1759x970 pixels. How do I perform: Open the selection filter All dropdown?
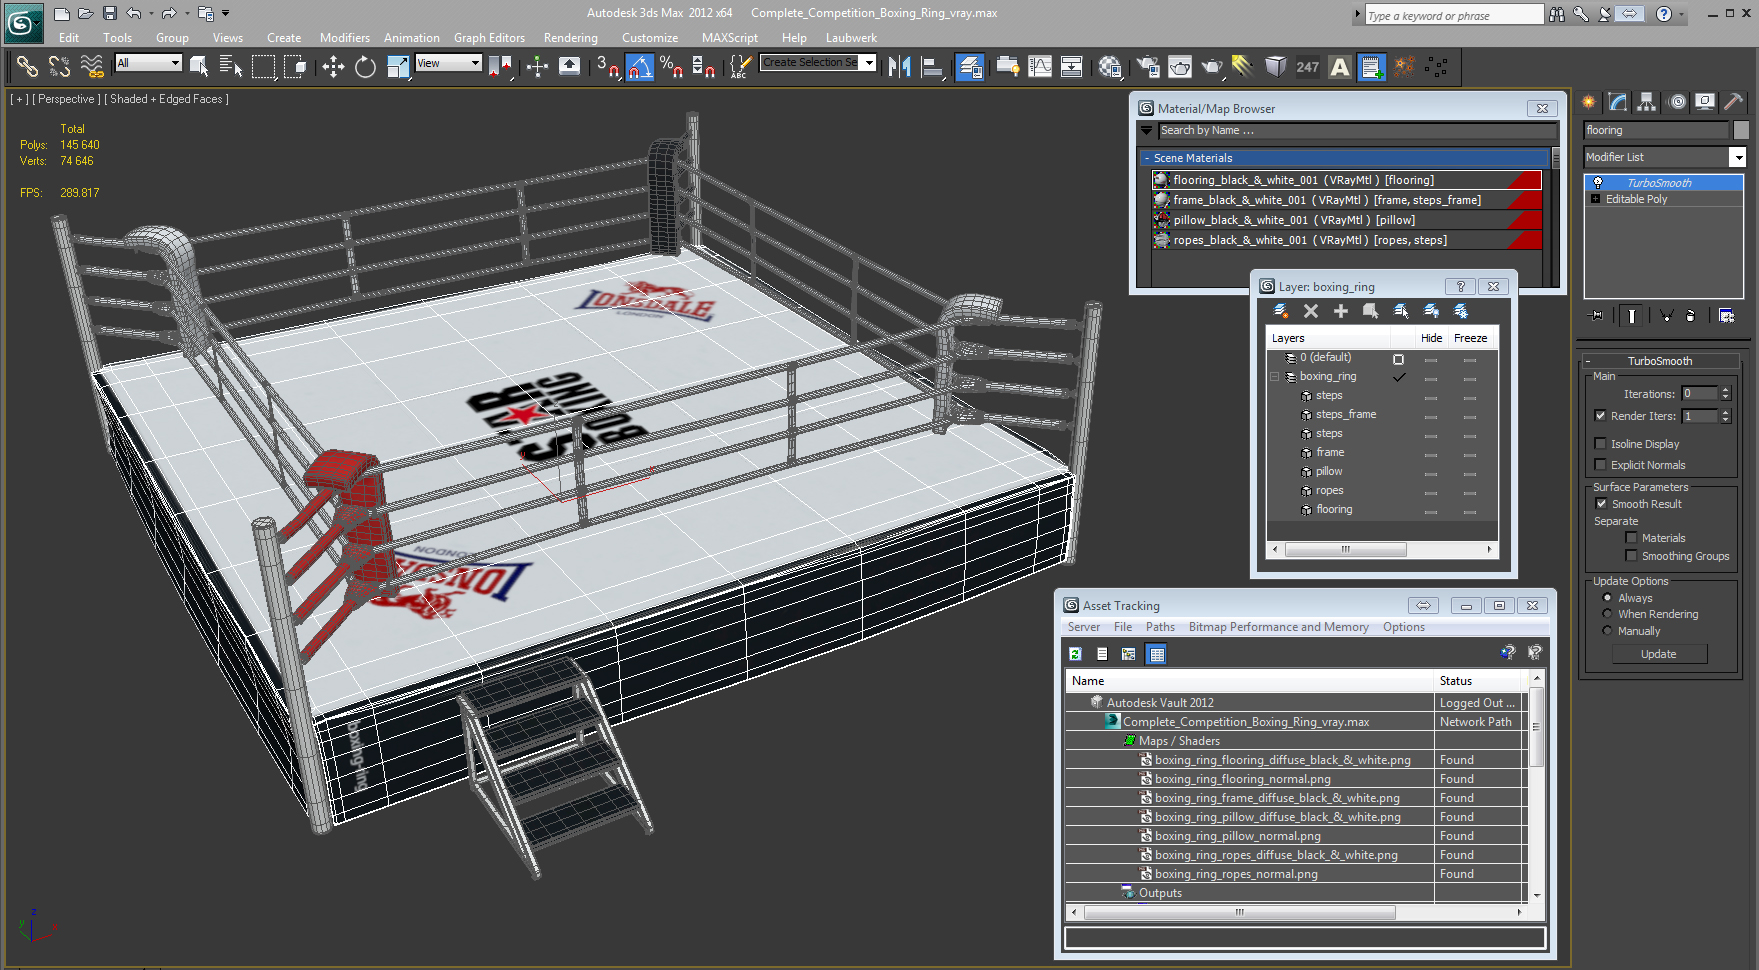click(148, 63)
